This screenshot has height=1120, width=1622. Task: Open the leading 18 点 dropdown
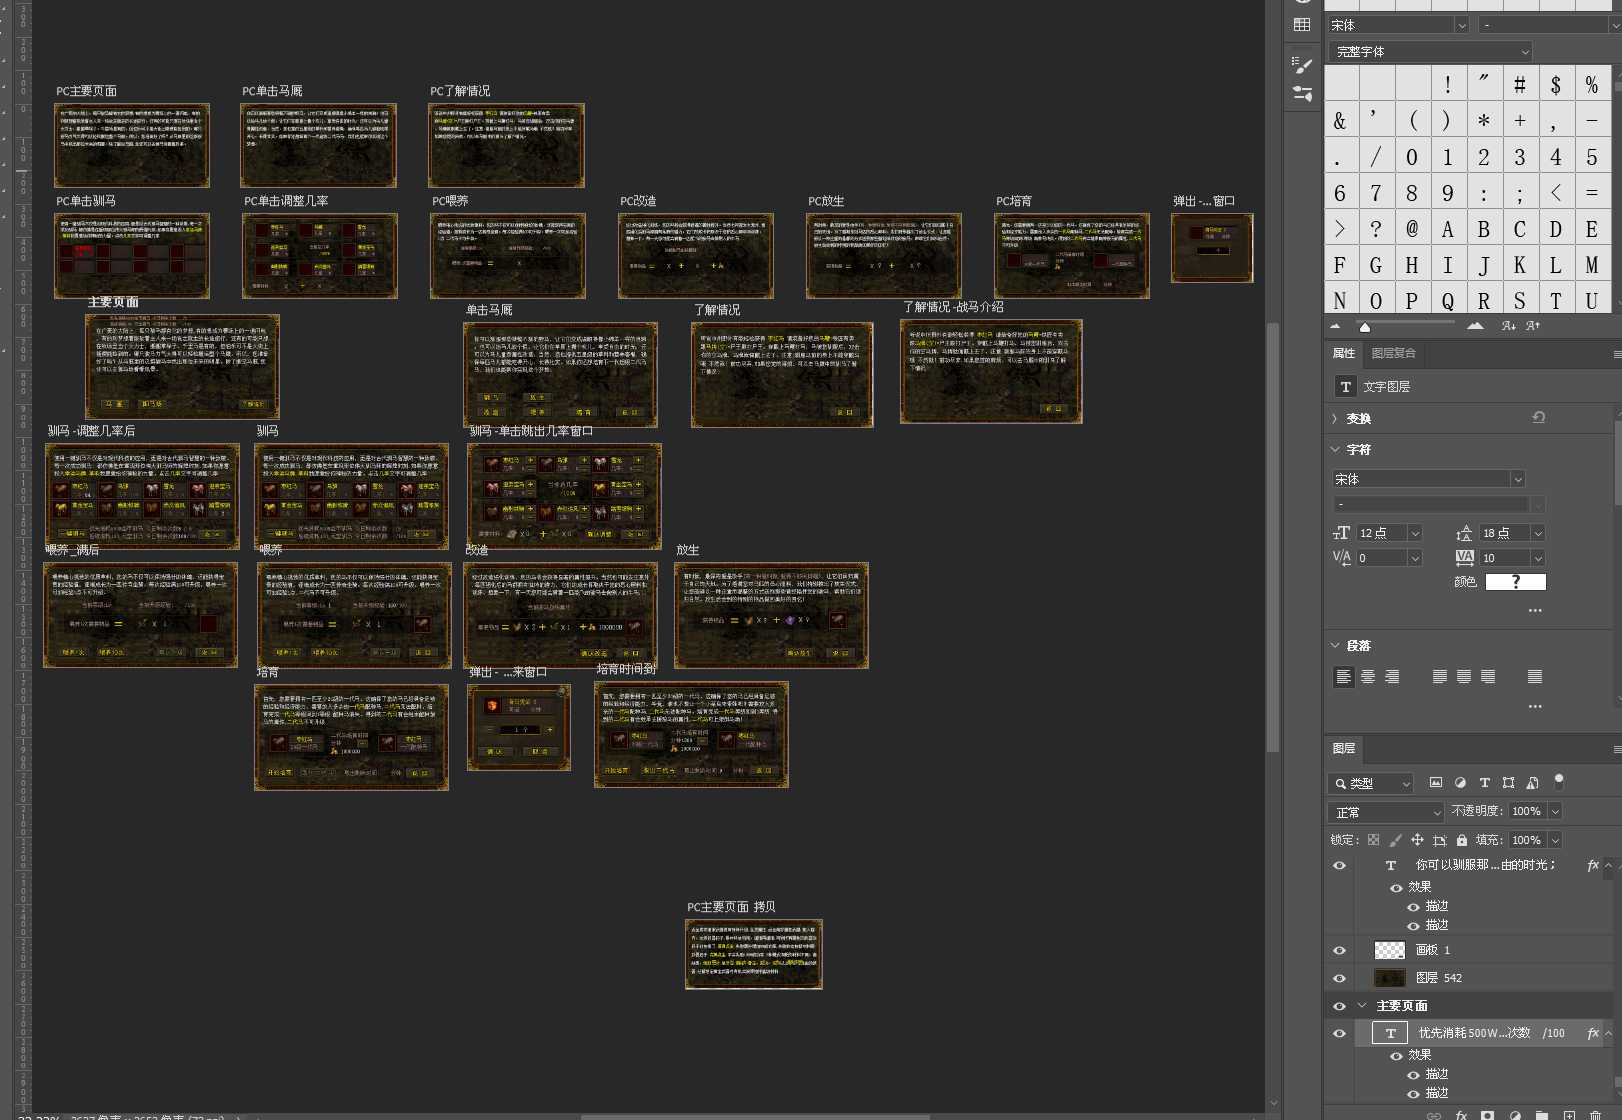[x=1538, y=533]
